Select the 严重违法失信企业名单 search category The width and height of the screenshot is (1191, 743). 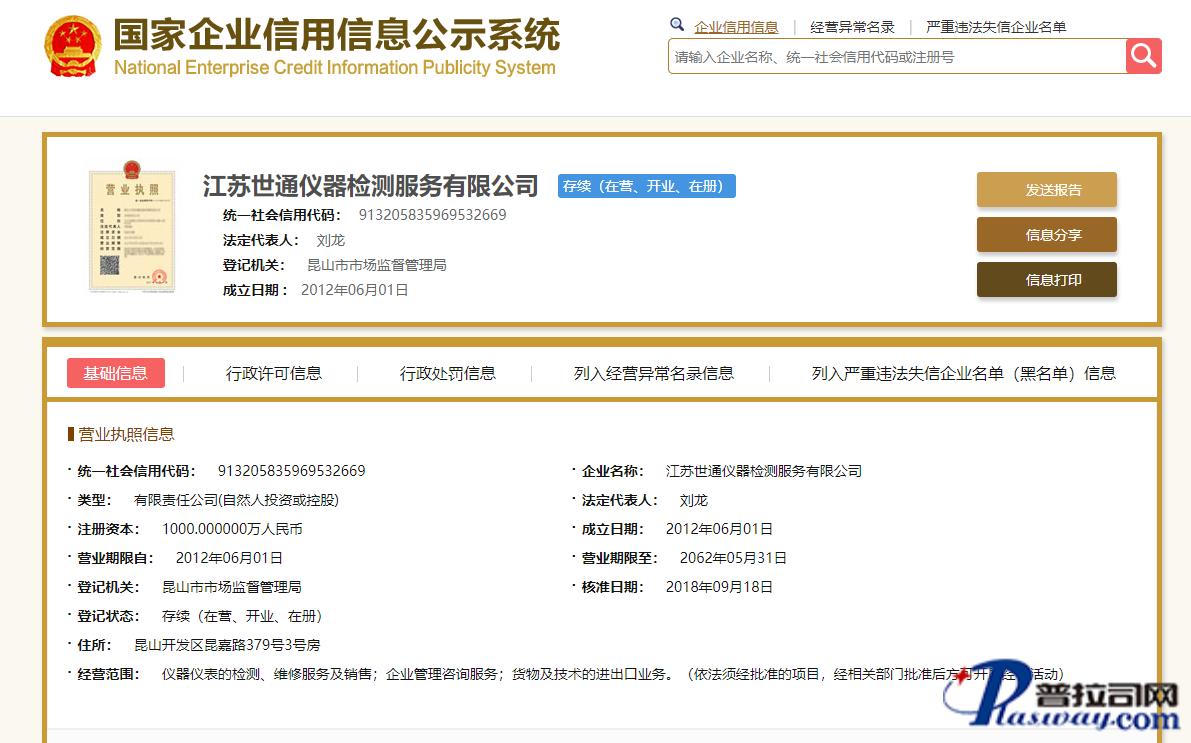tap(996, 27)
